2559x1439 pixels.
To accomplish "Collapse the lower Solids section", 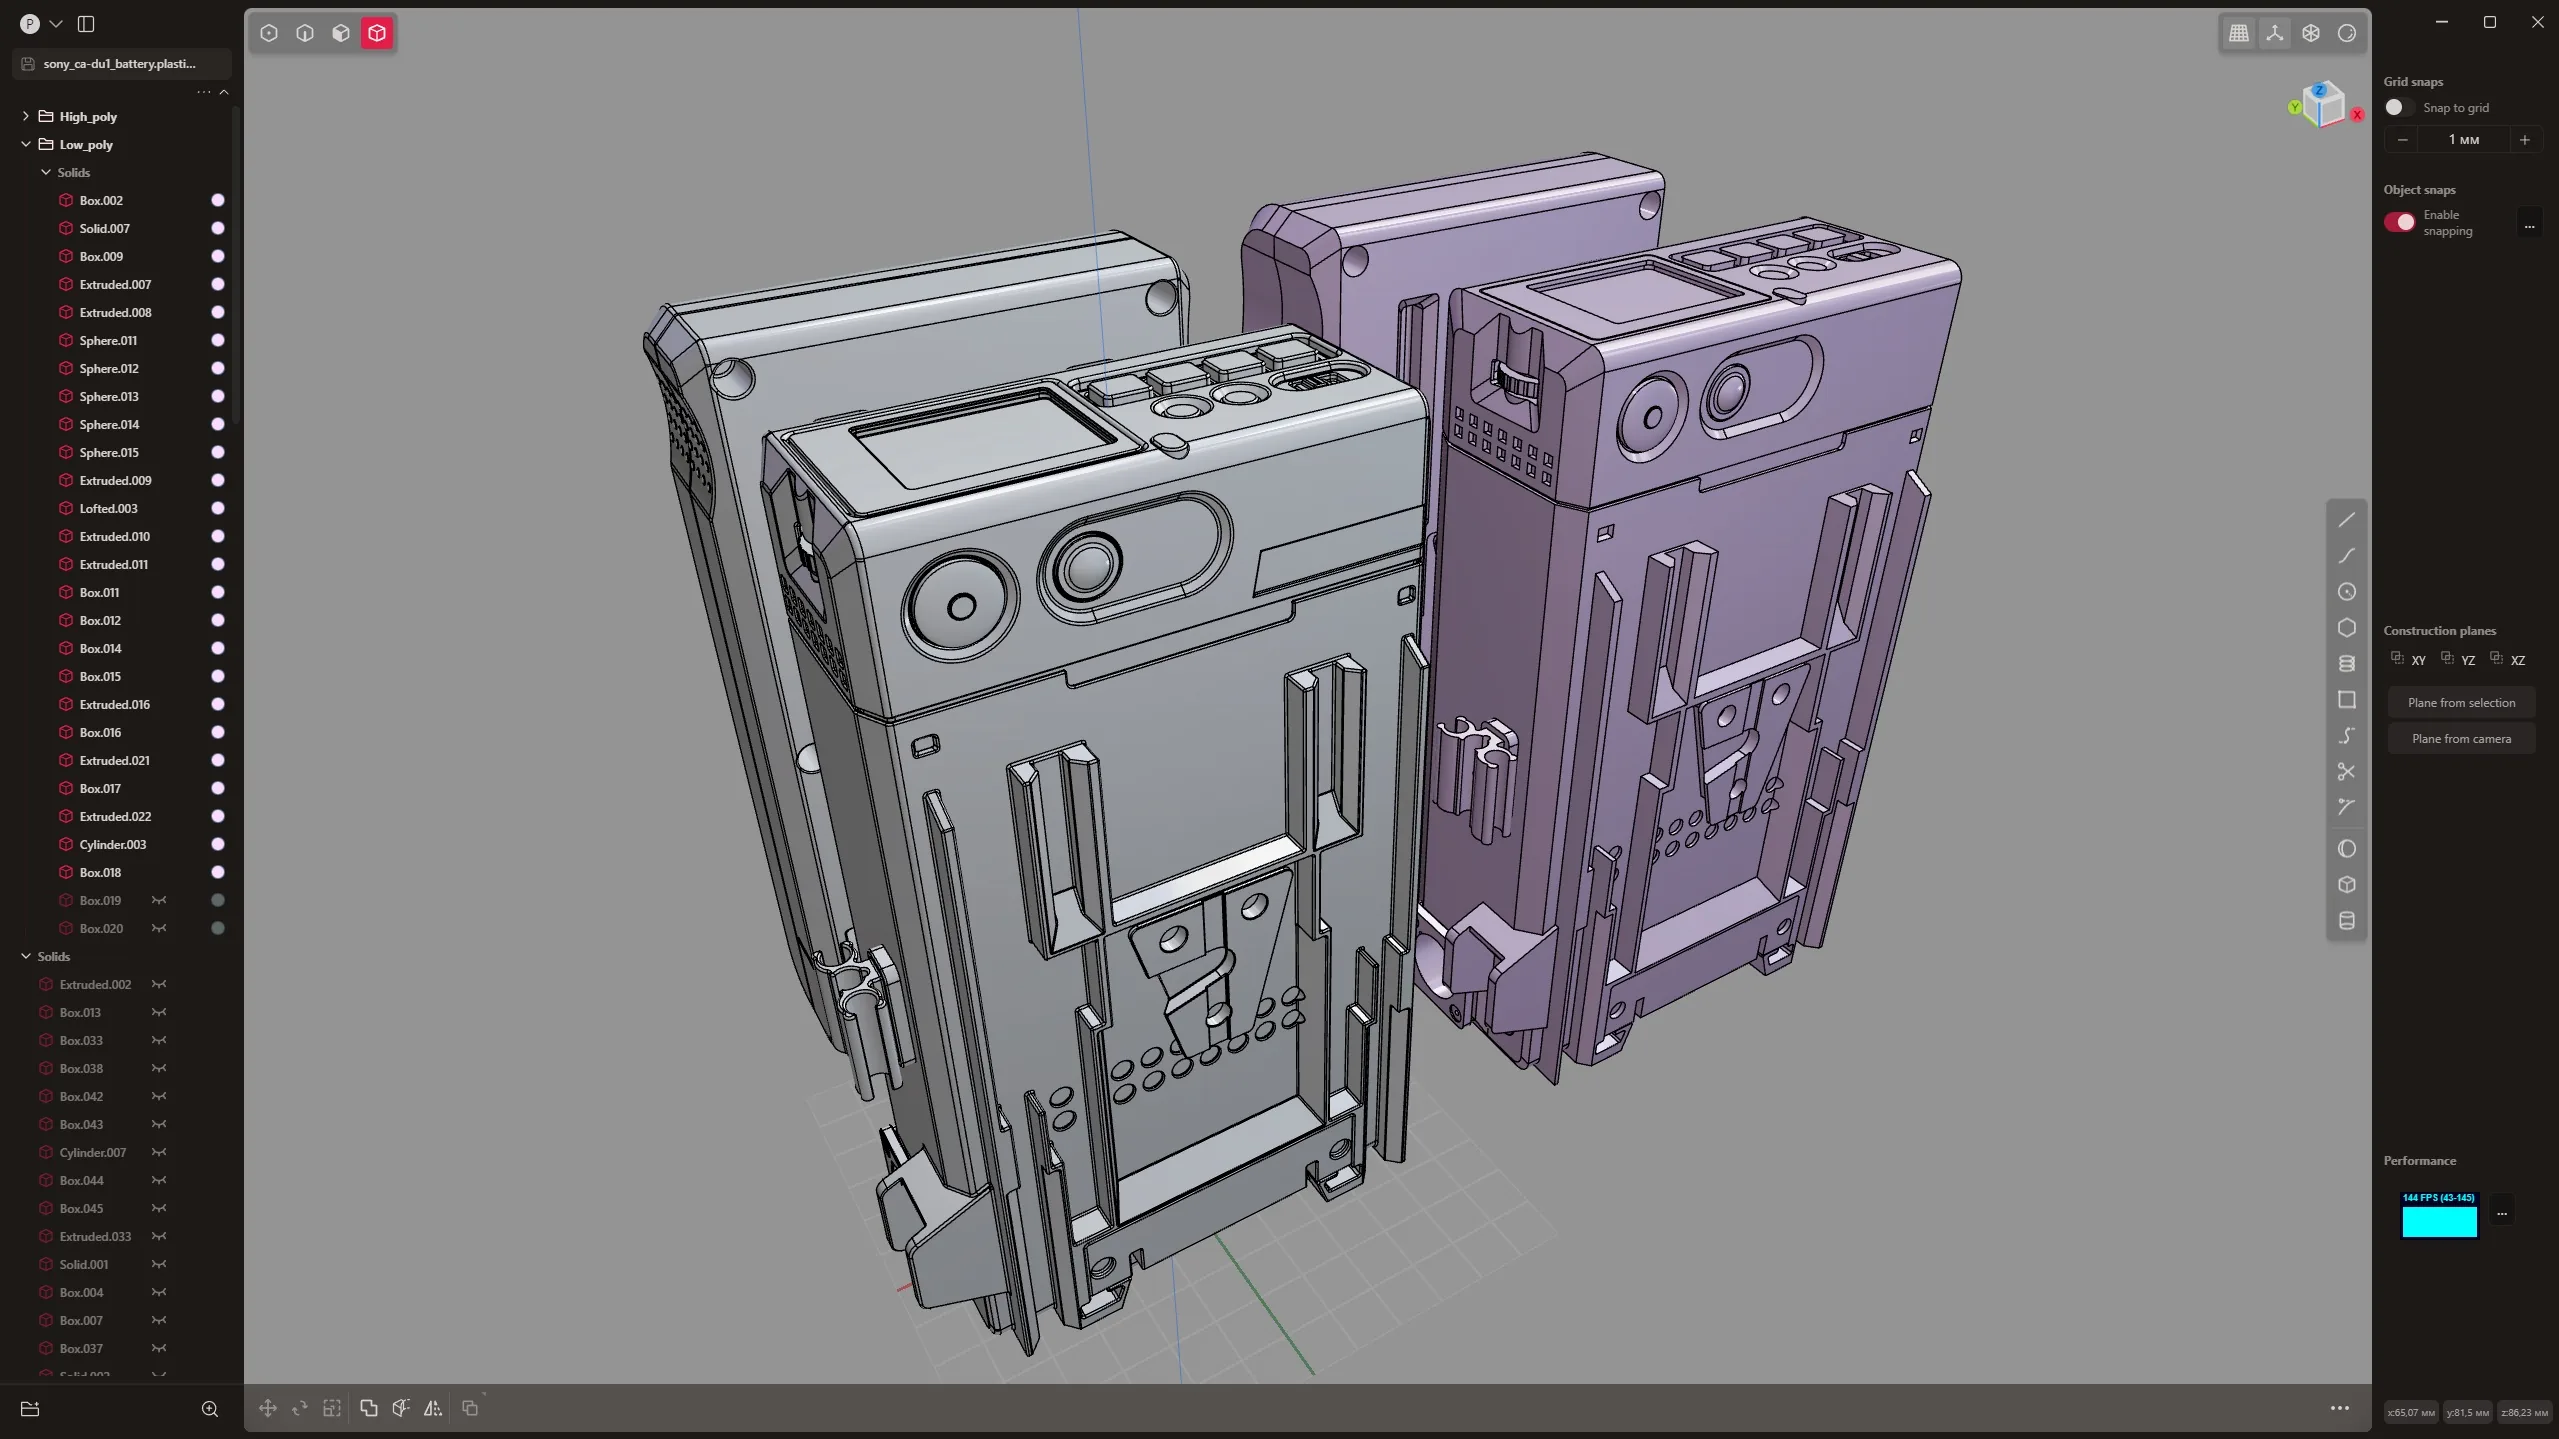I will point(26,956).
